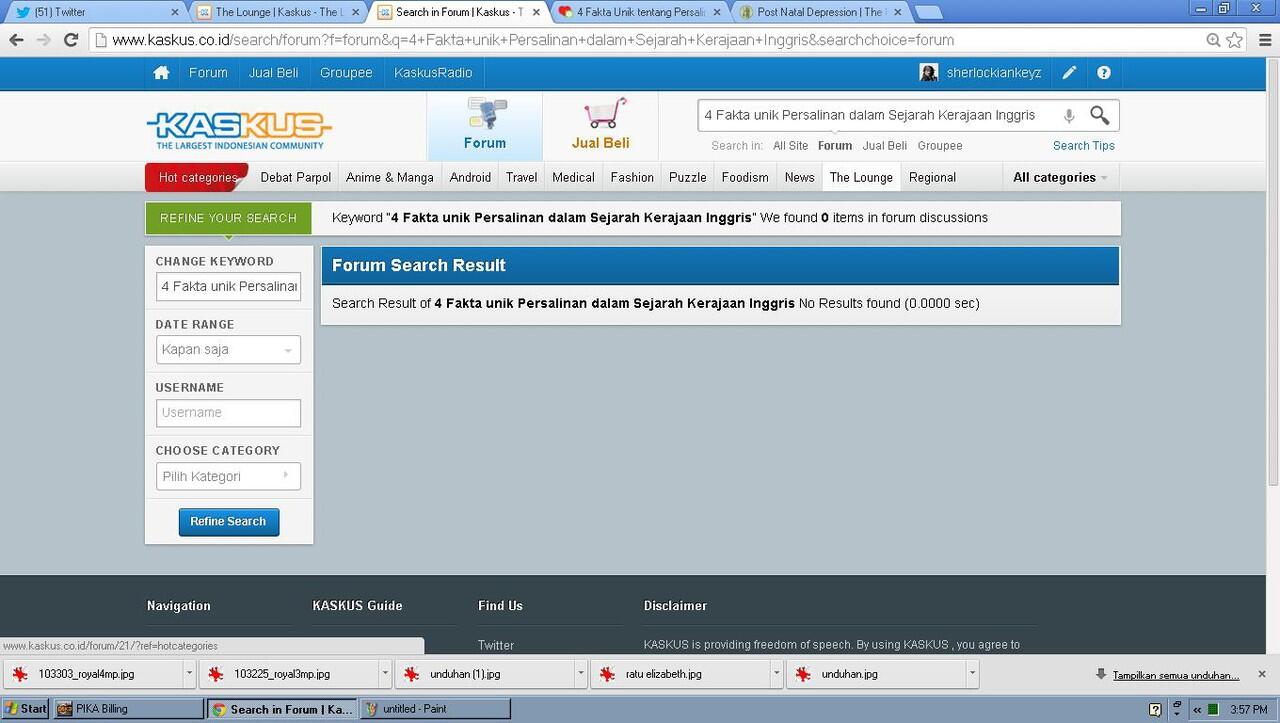Click the pencil edit icon in top bar

(1069, 73)
